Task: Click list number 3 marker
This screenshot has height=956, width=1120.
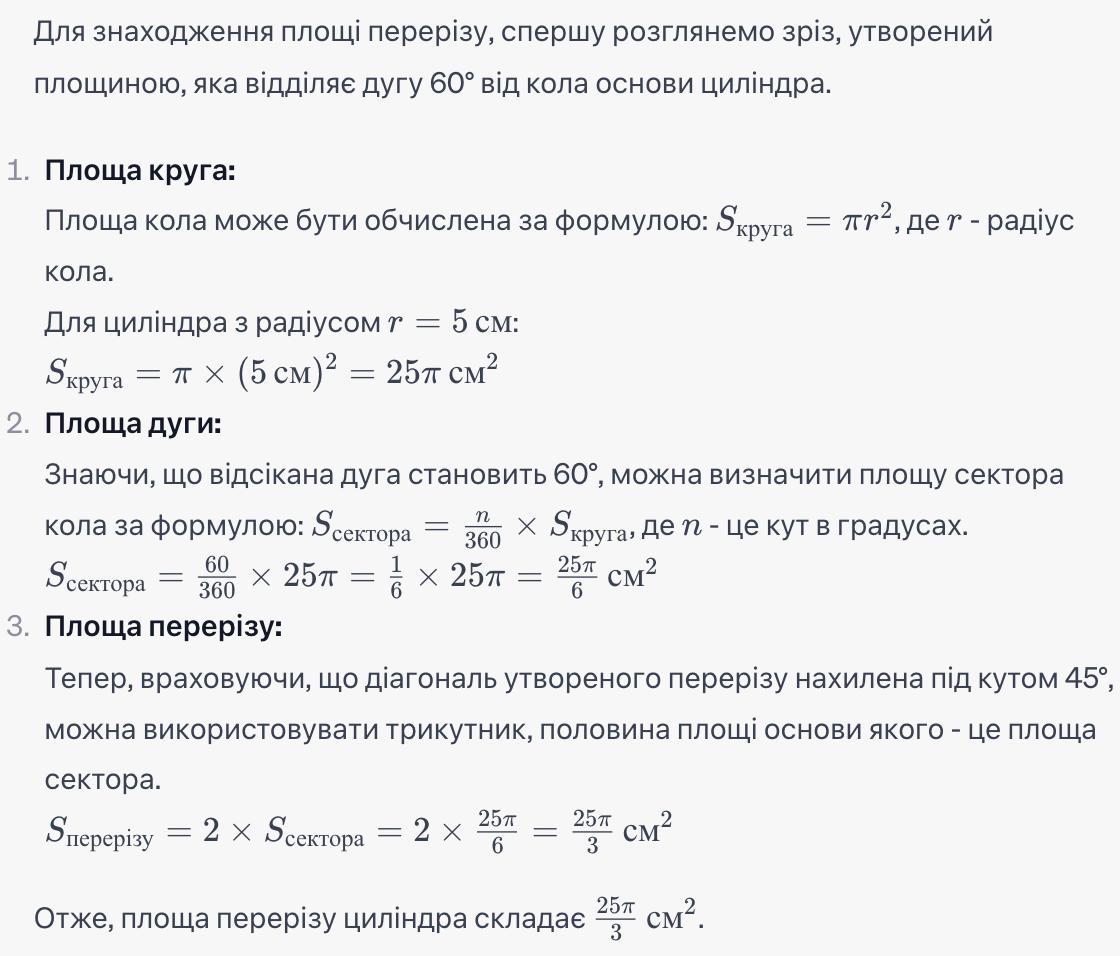Action: (18, 627)
